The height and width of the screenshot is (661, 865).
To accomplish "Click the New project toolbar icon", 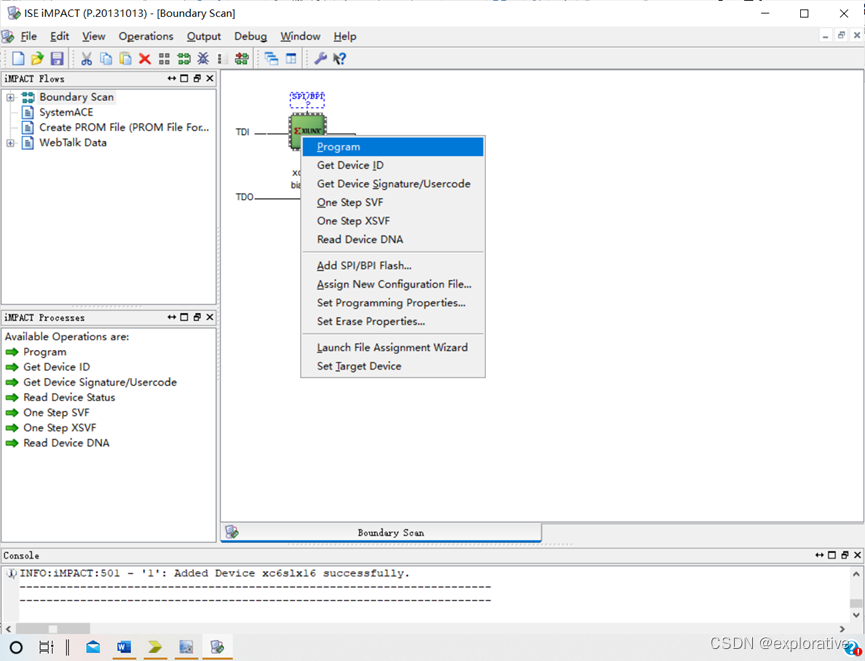I will point(18,58).
